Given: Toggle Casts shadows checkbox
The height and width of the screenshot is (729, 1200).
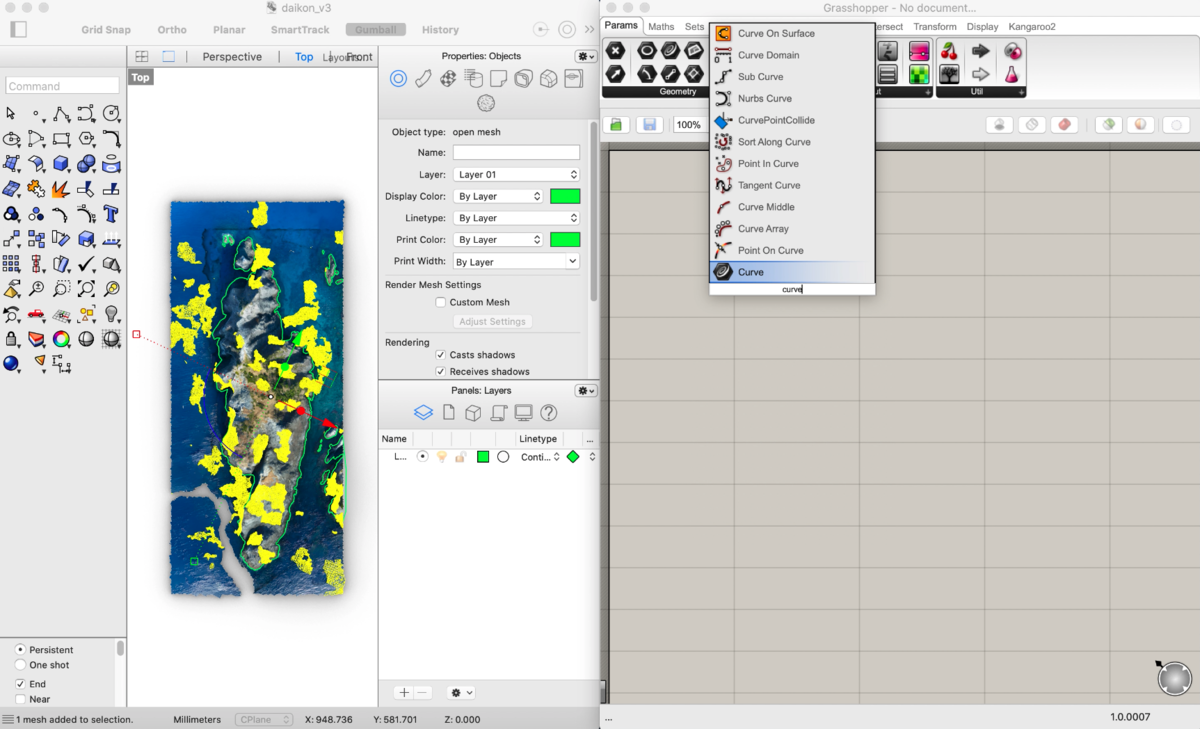Looking at the screenshot, I should click(x=440, y=355).
